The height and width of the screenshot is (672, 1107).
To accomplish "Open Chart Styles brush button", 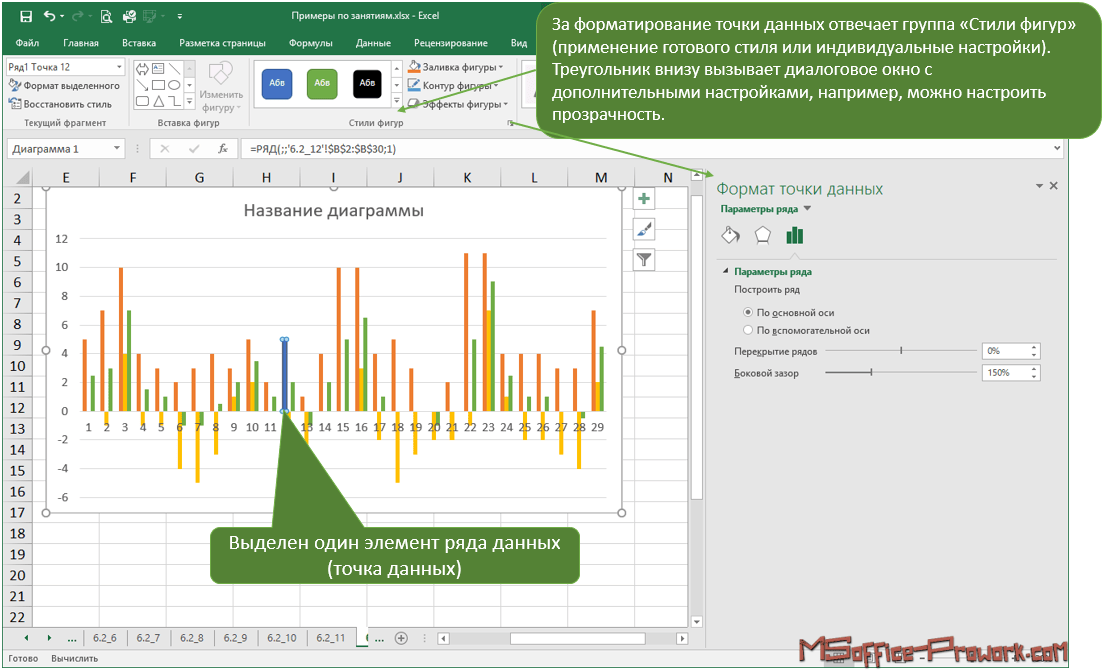I will click(x=644, y=229).
